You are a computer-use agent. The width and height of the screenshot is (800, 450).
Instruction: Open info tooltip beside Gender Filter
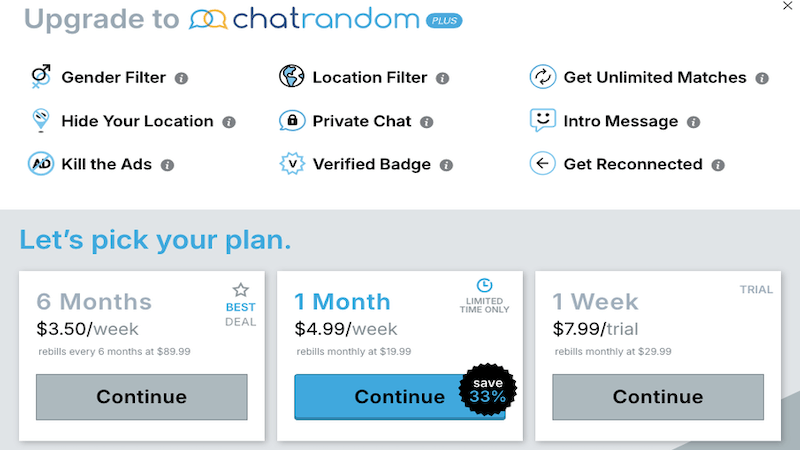(x=181, y=78)
